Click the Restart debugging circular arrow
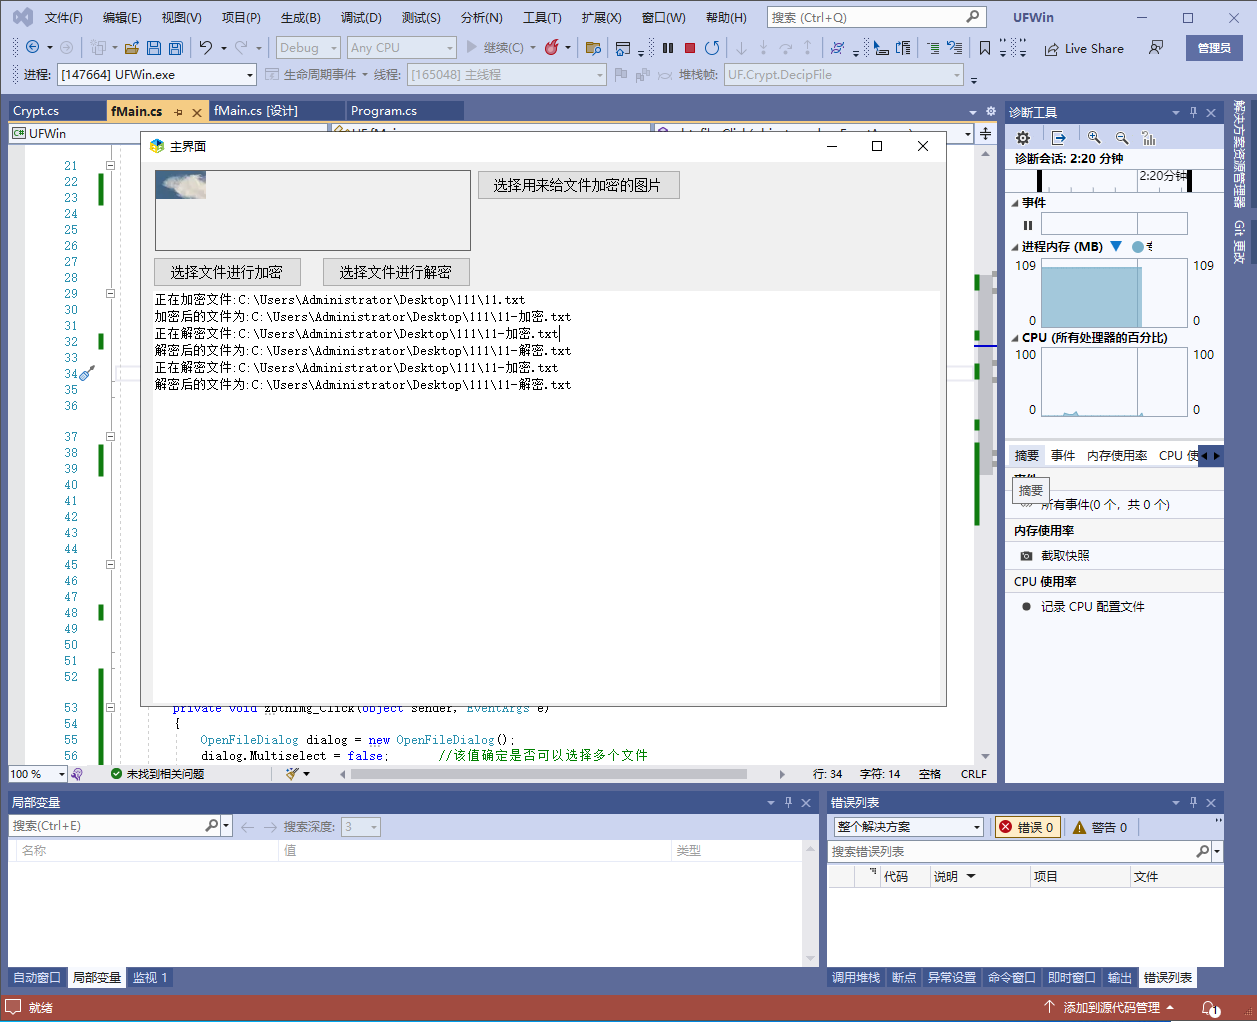Image resolution: width=1257 pixels, height=1022 pixels. [x=712, y=47]
